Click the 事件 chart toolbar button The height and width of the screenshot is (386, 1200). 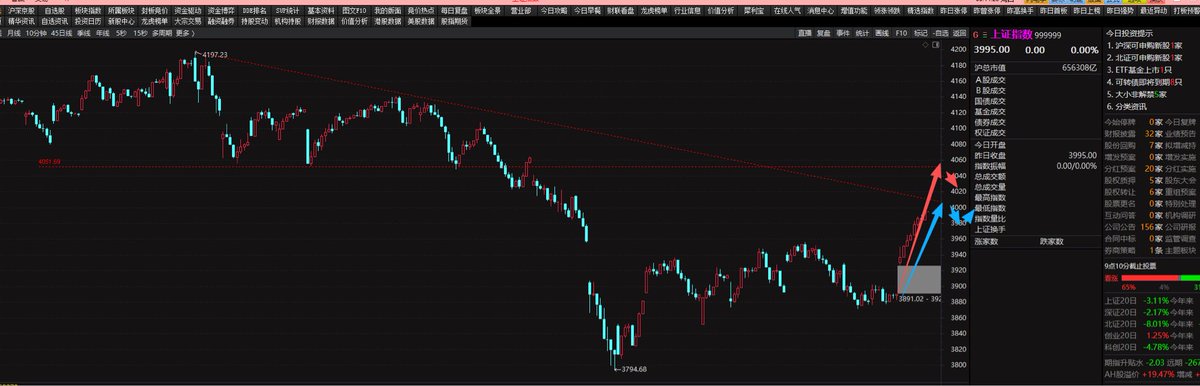click(843, 33)
